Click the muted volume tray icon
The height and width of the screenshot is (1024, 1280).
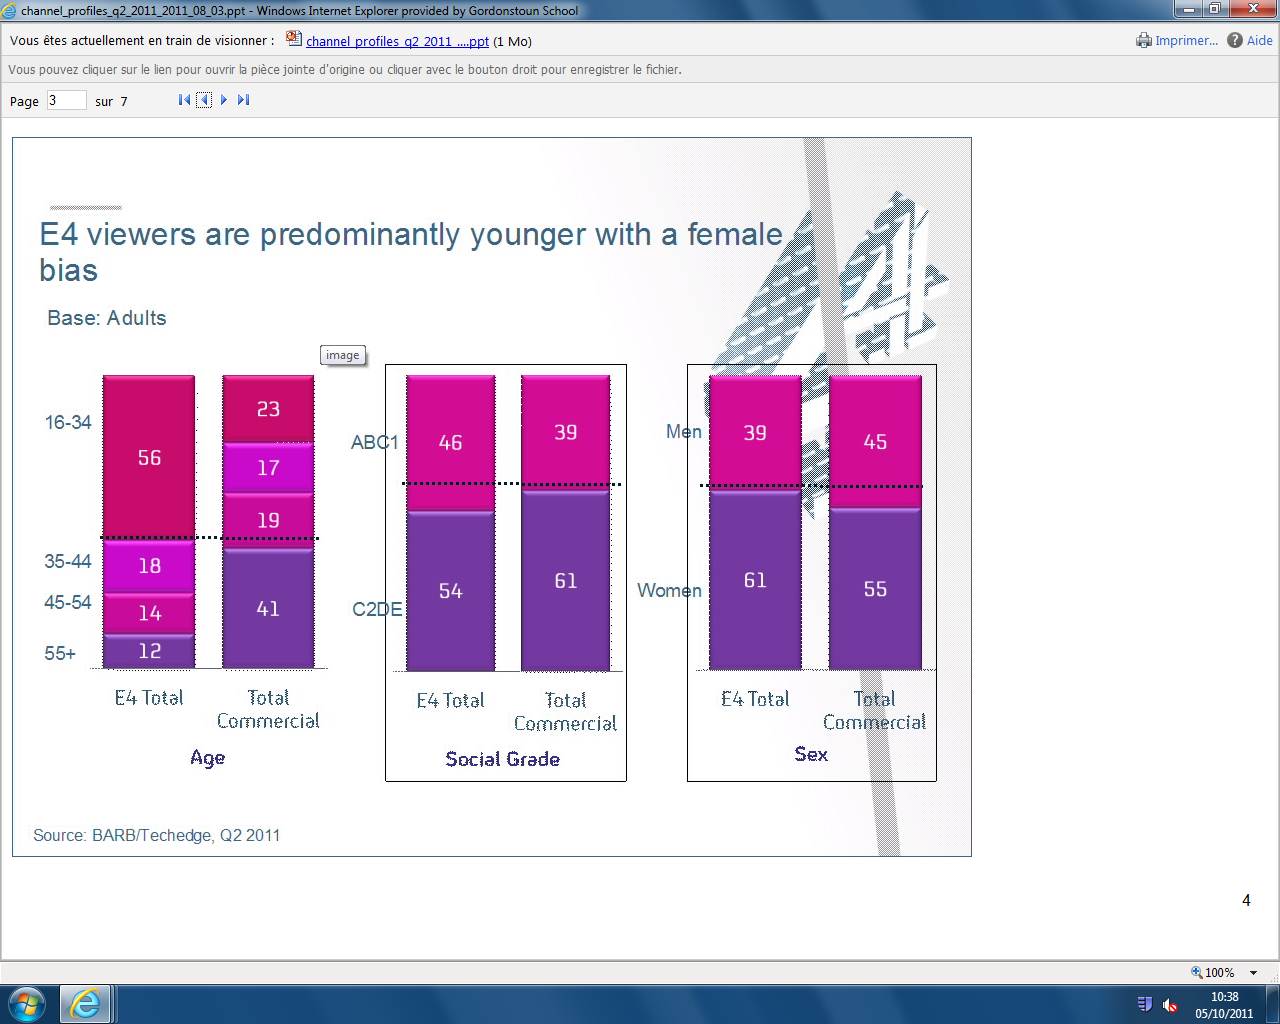[x=1170, y=1005]
